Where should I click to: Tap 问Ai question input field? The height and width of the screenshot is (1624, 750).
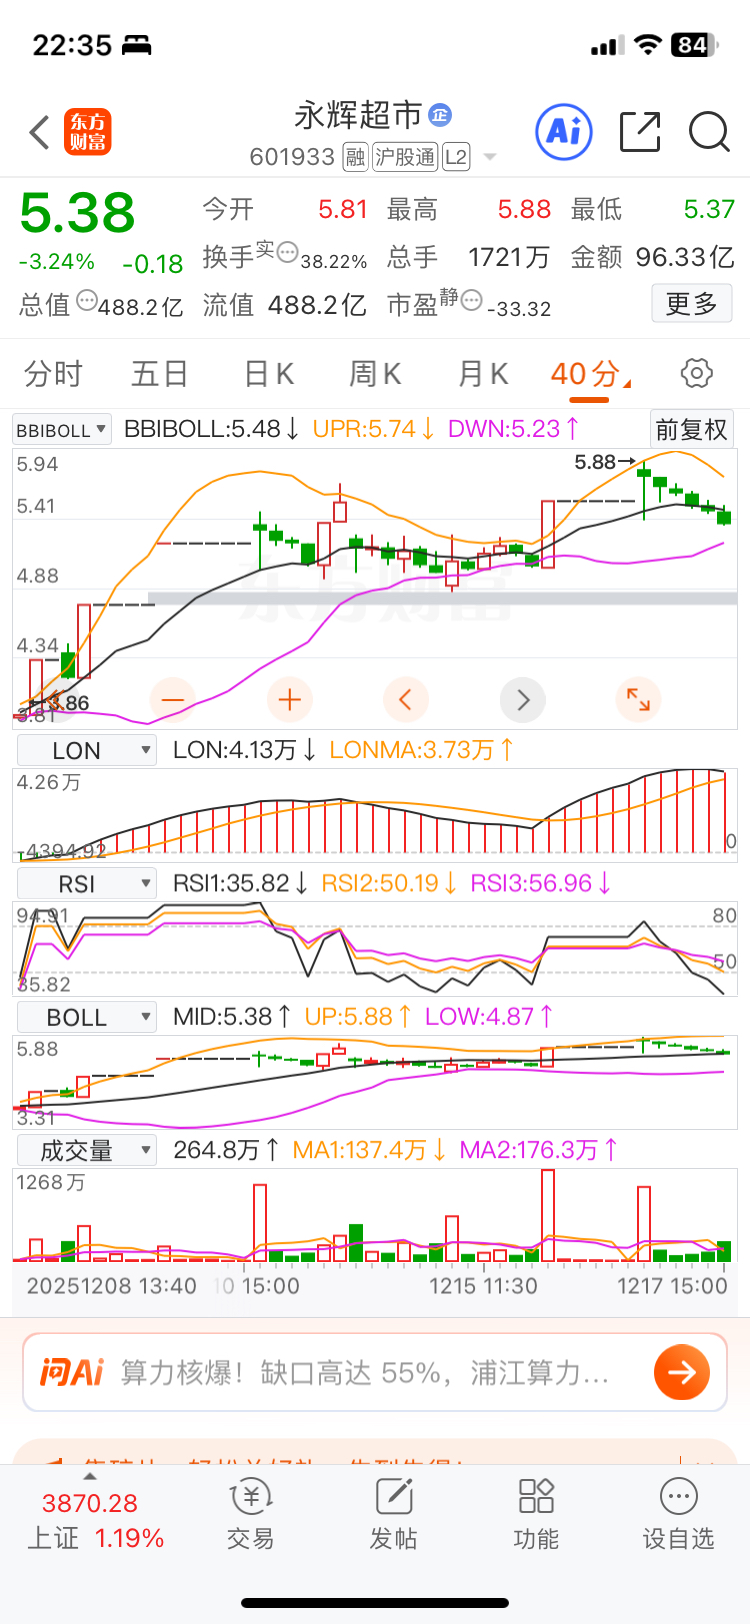(375, 1372)
